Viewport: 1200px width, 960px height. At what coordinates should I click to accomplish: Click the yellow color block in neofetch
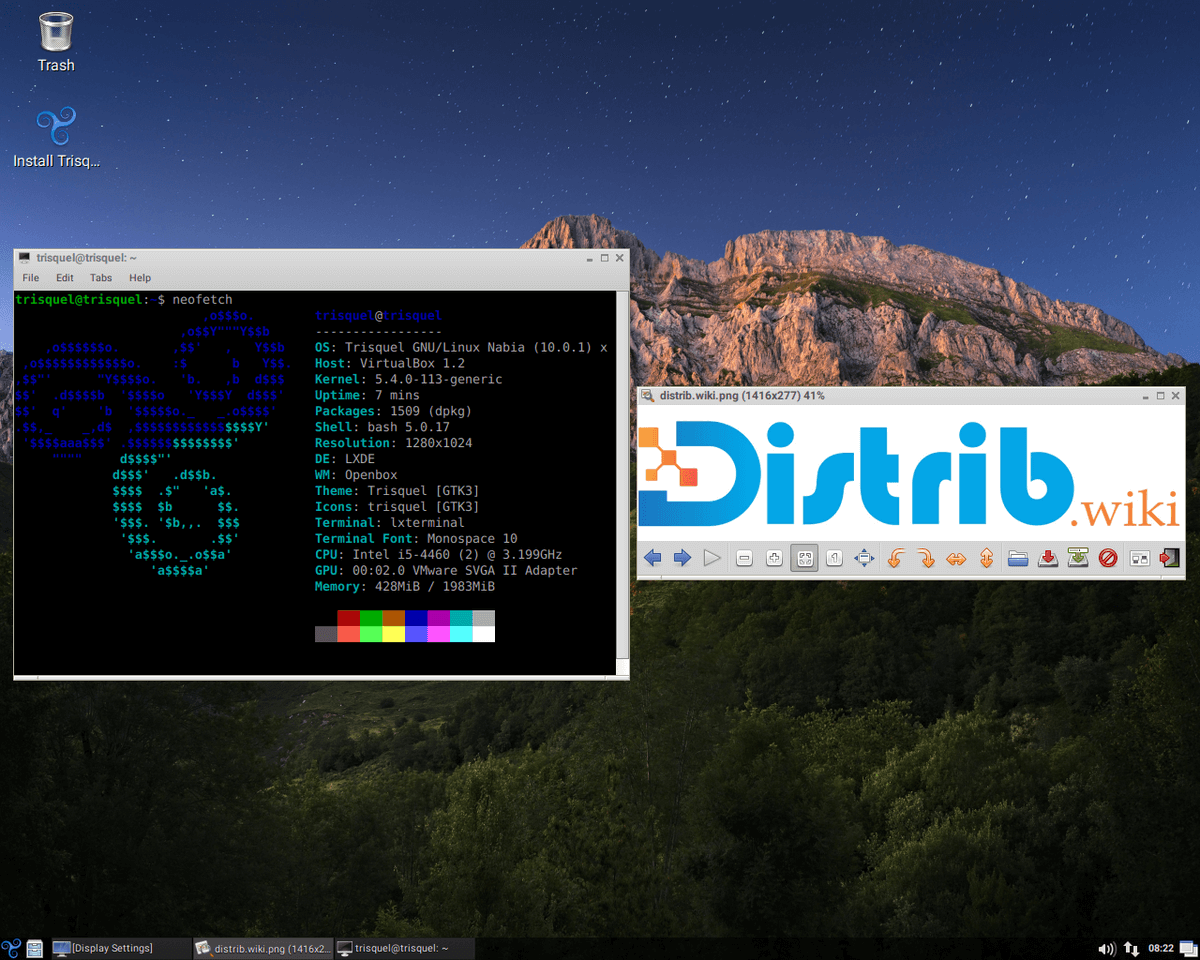tap(393, 634)
